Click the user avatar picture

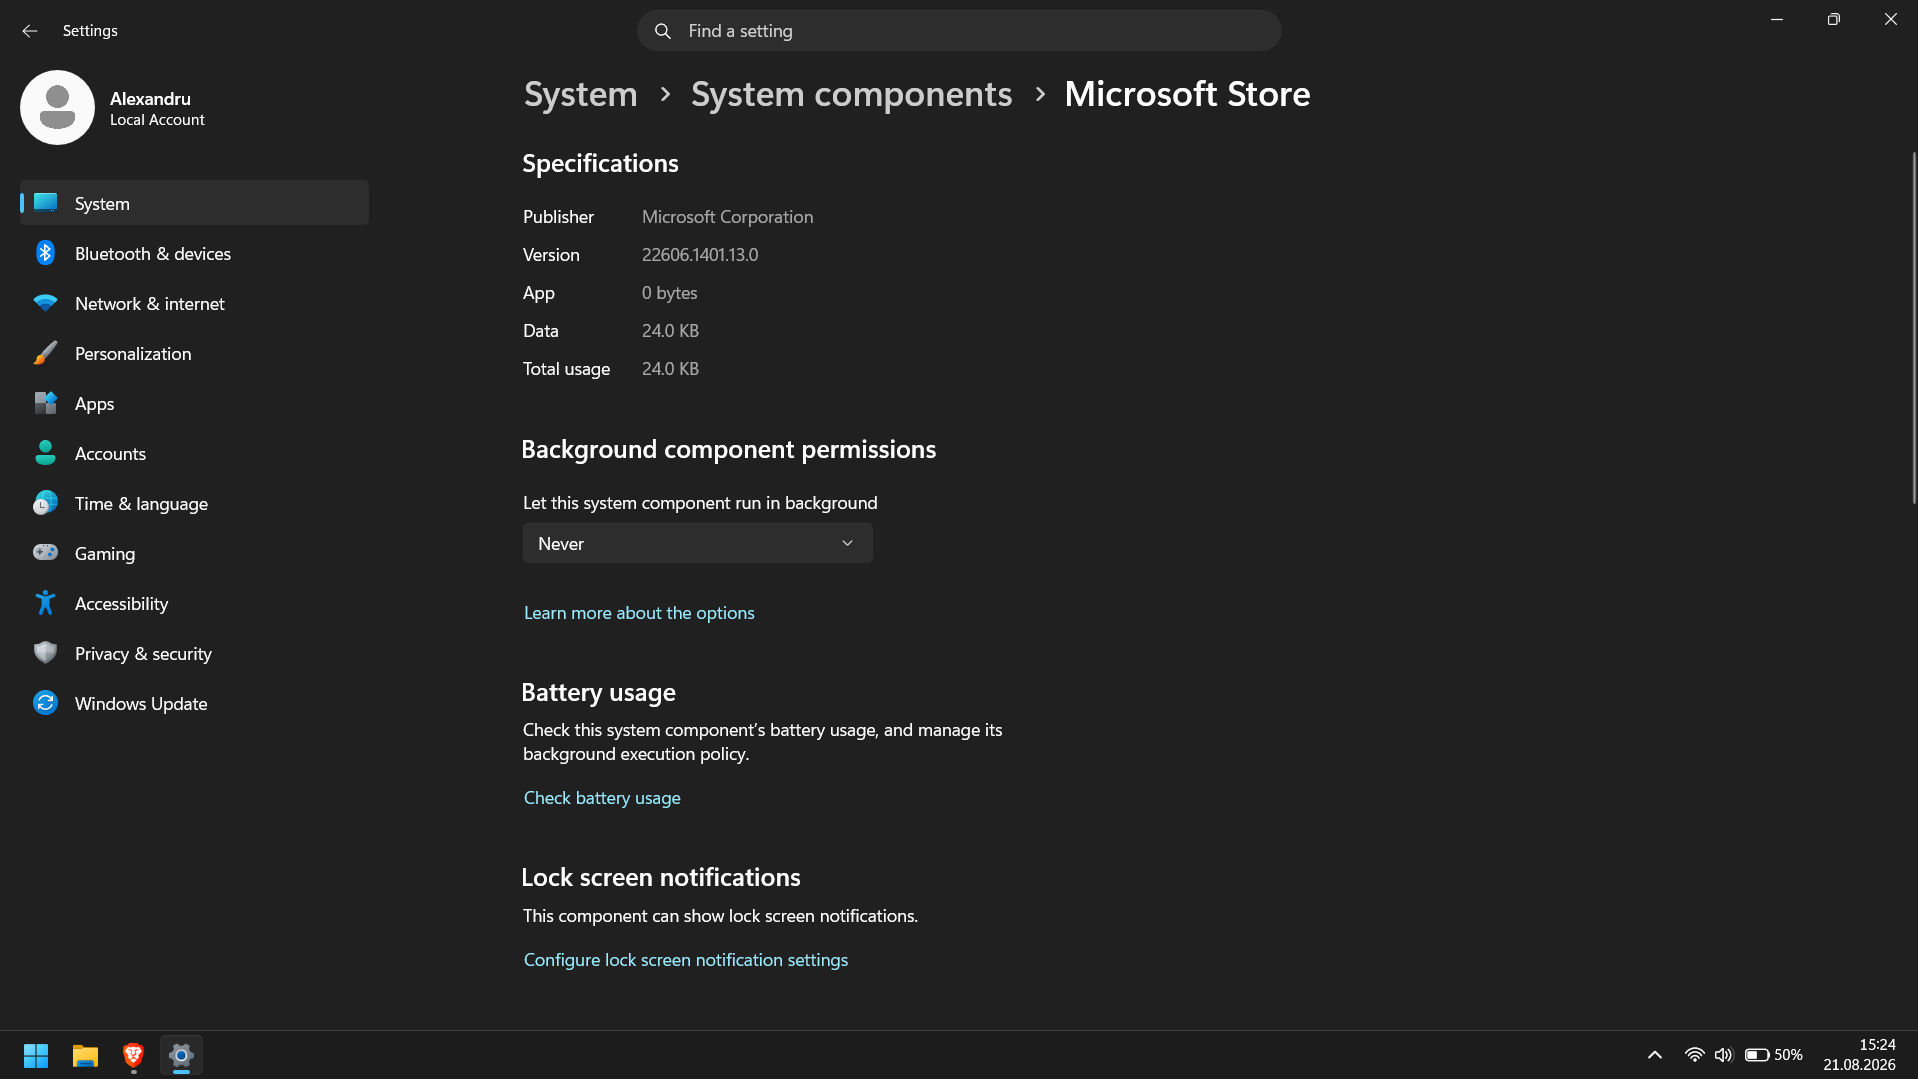[x=57, y=107]
